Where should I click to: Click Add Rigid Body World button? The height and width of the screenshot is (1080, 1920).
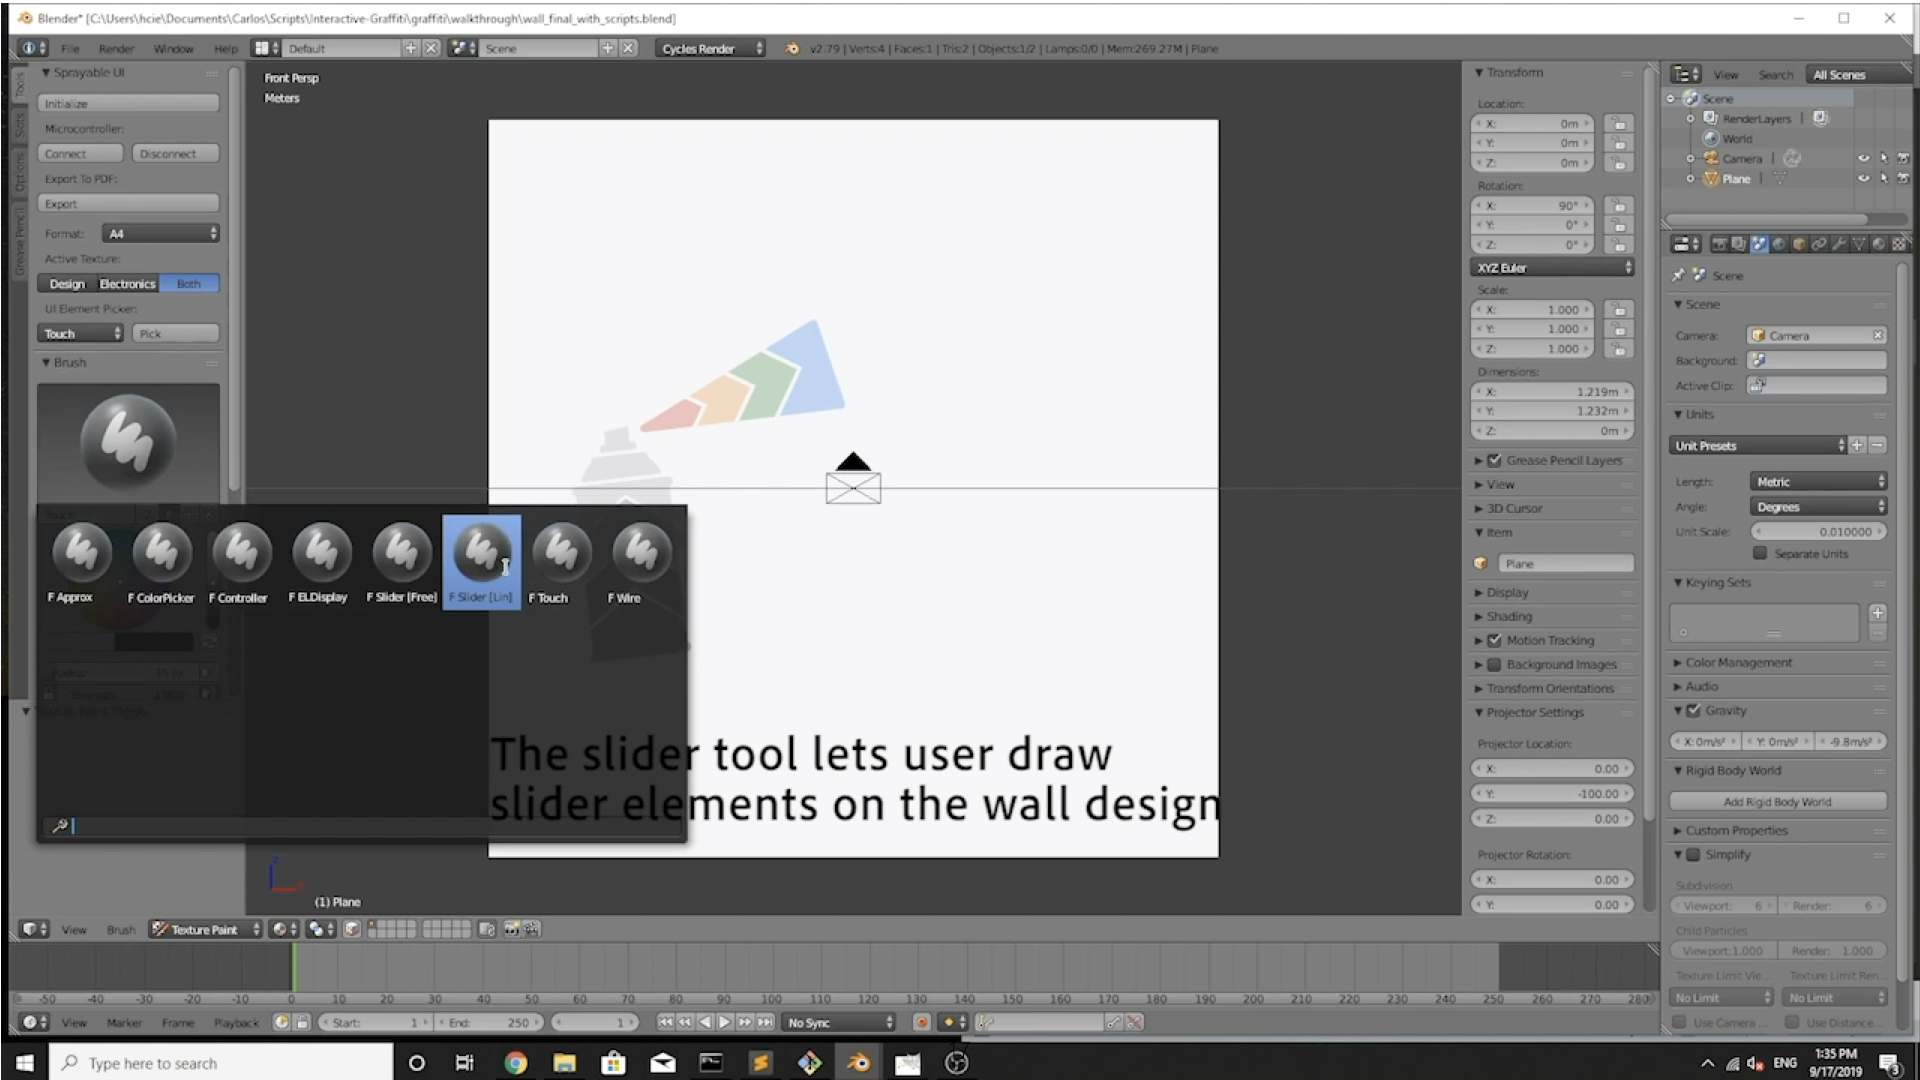[x=1777, y=801]
